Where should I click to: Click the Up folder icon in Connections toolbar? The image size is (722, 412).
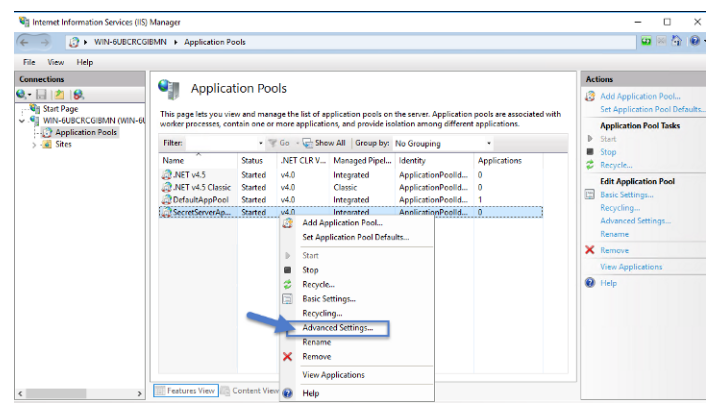click(x=59, y=94)
